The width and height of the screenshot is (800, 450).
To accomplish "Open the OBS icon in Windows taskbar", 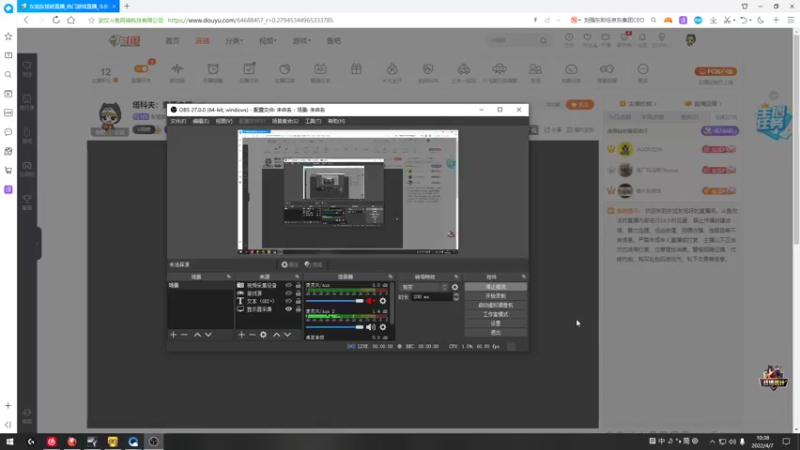I will (x=154, y=441).
